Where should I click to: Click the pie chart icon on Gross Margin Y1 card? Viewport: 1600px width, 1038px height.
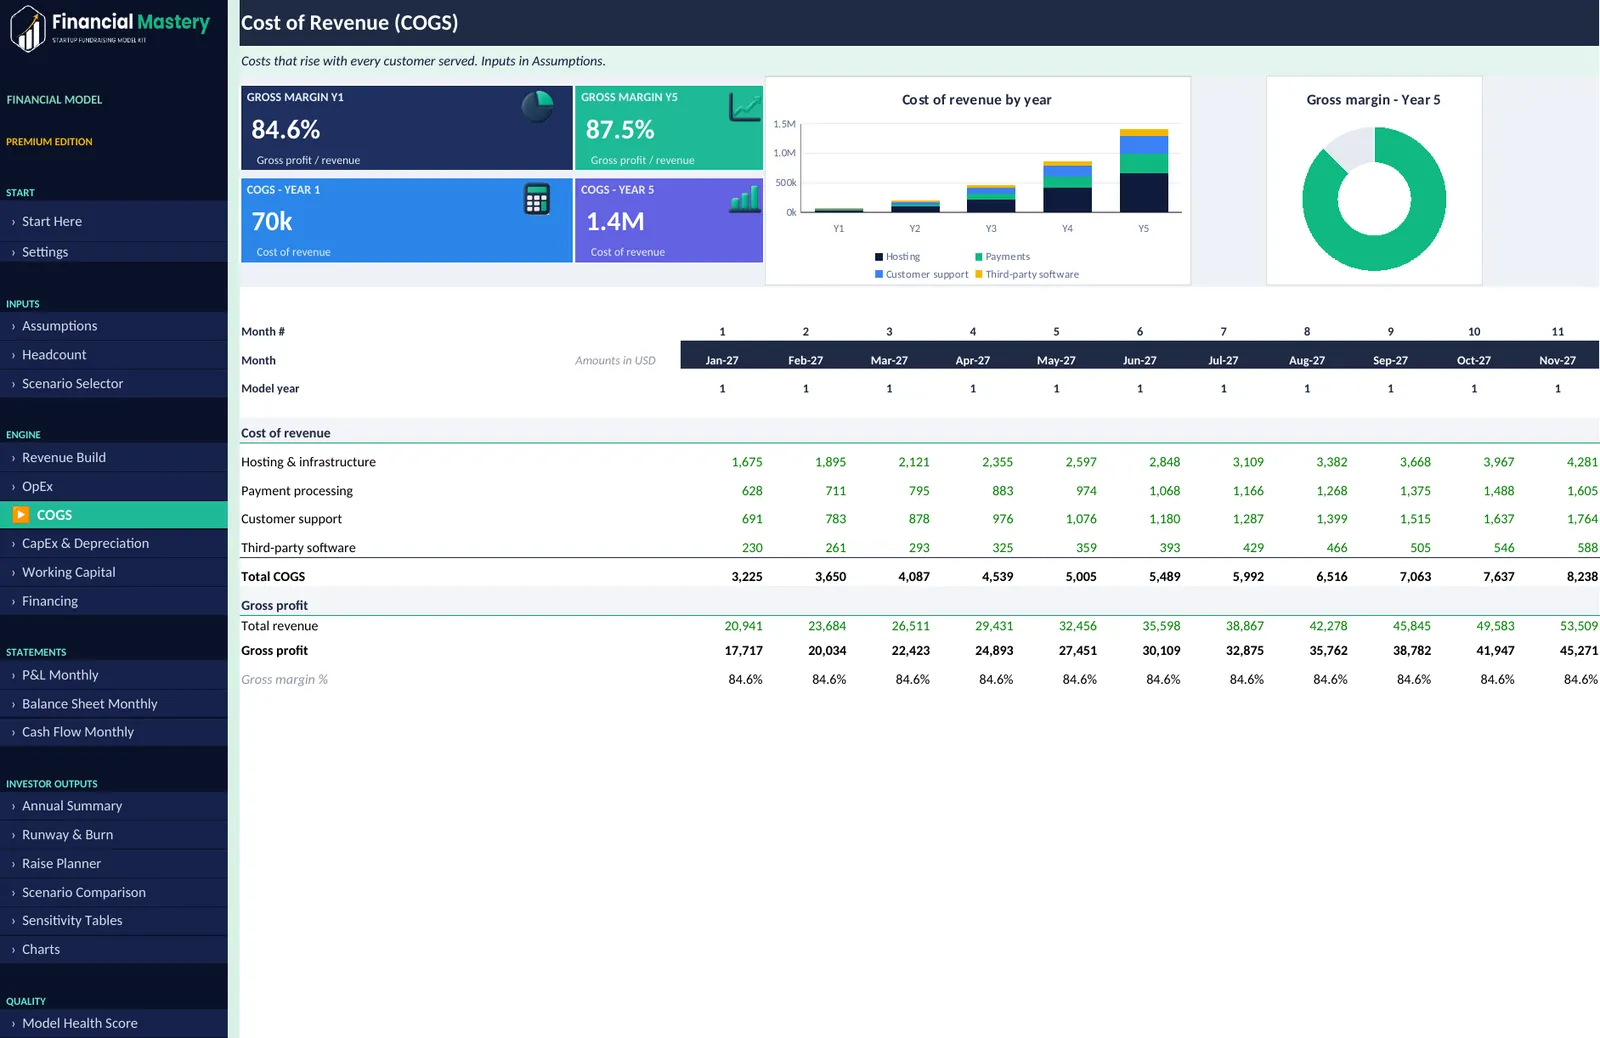click(538, 106)
